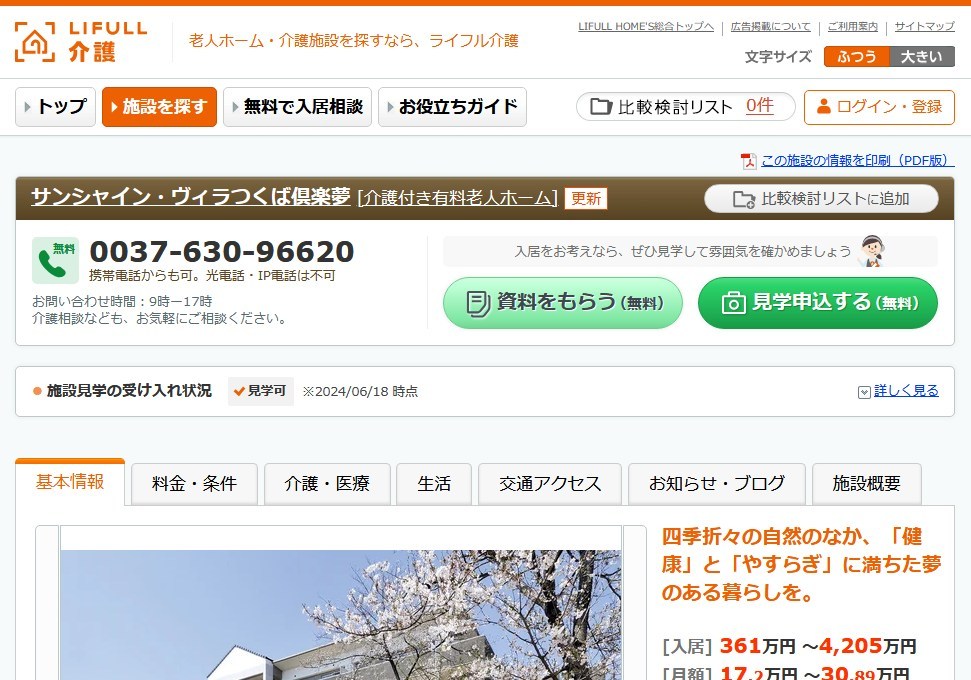This screenshot has width=971, height=680.
Task: Click the folder icon in 比較検討リスト
Action: pos(600,107)
